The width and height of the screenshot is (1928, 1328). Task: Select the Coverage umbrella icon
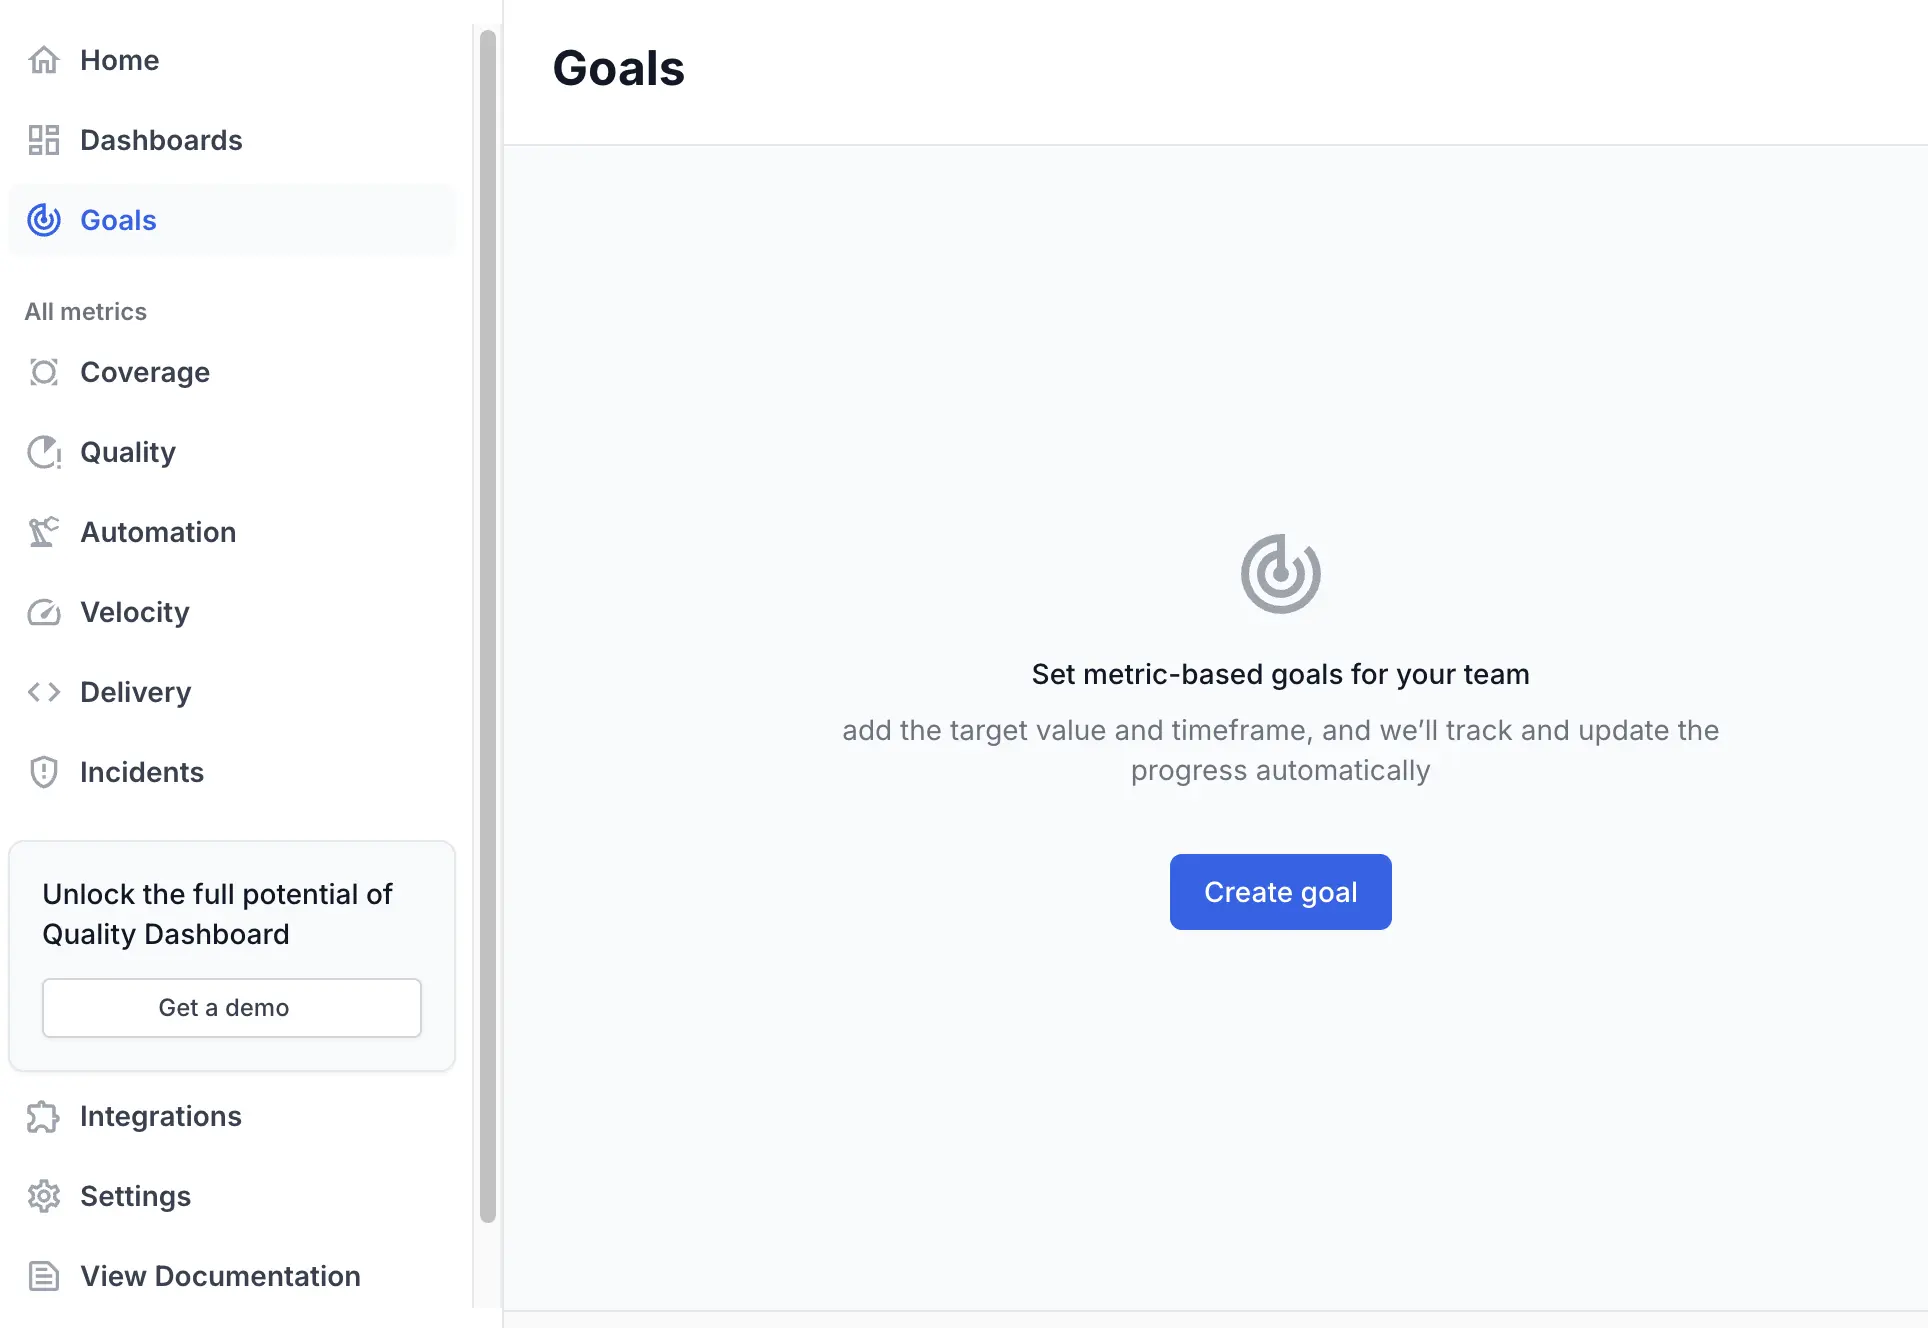click(44, 372)
